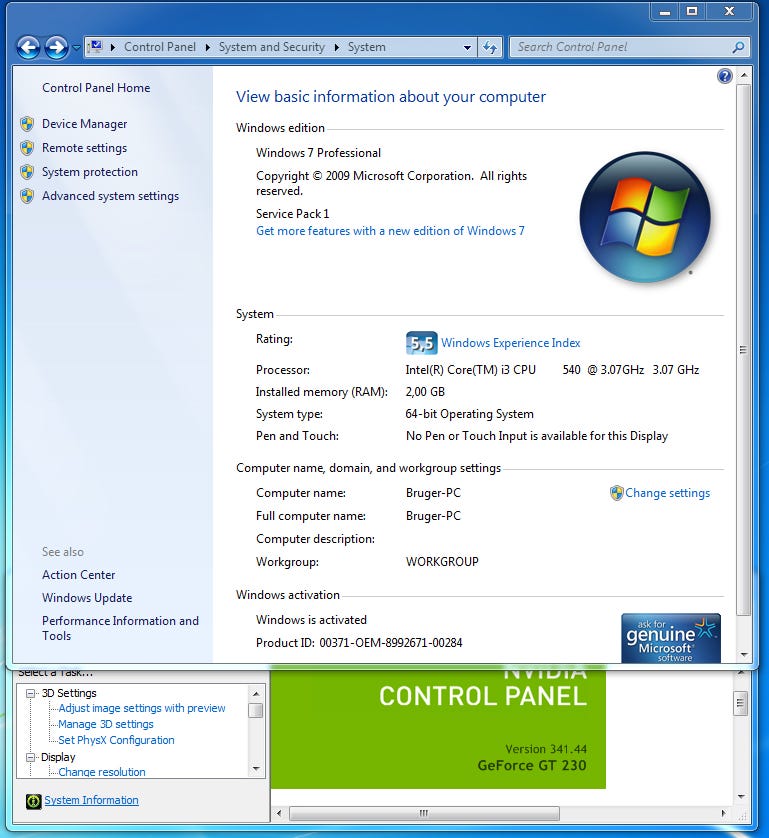Screen dimensions: 769x838
Task: Open the blue Help question mark
Action: point(725,76)
